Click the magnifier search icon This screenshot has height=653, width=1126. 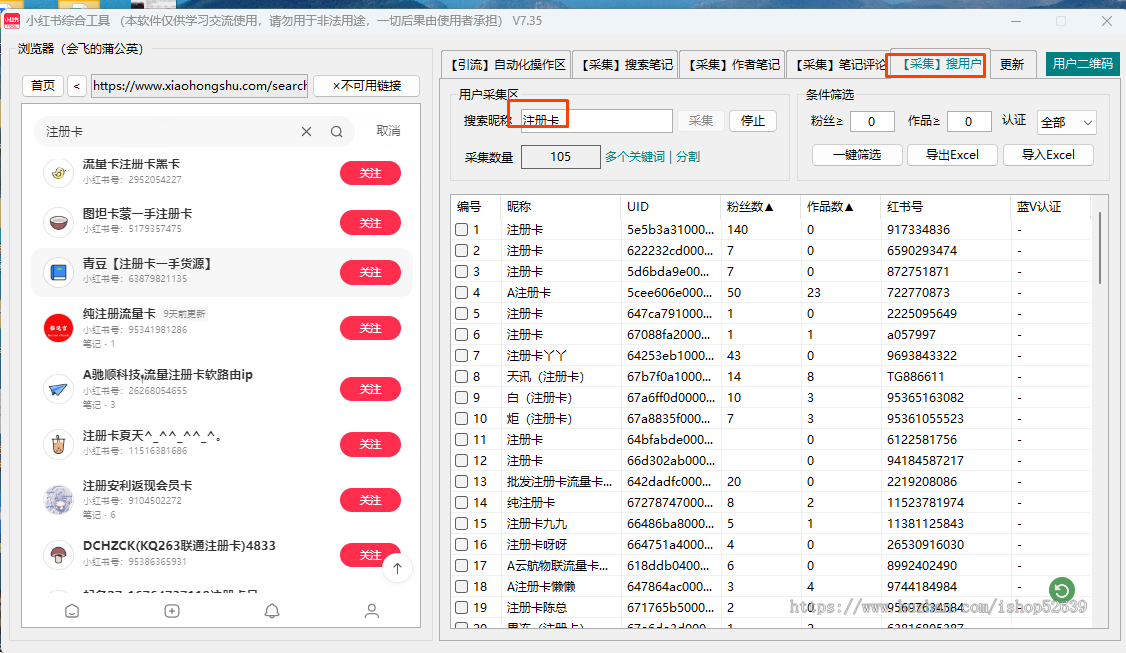click(337, 132)
